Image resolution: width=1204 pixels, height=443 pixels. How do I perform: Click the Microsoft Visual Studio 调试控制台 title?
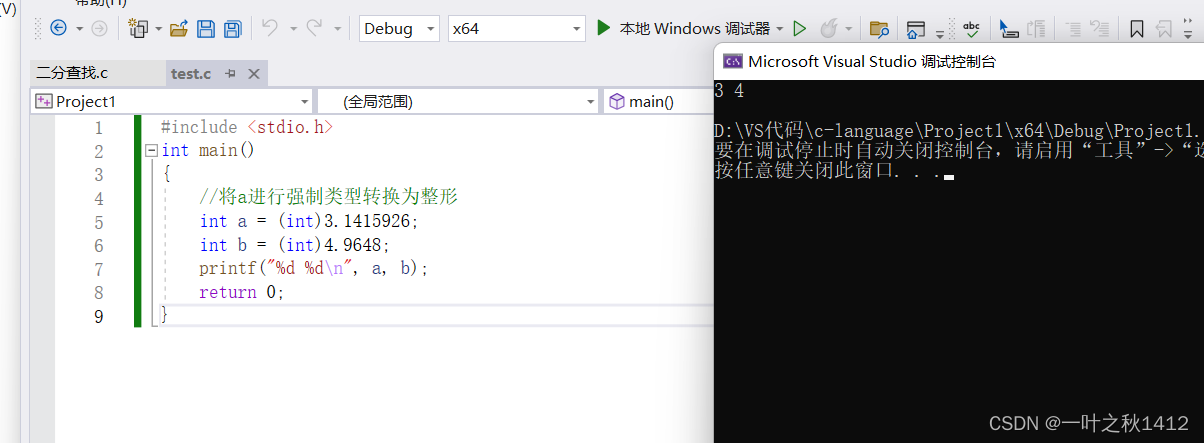(x=871, y=61)
